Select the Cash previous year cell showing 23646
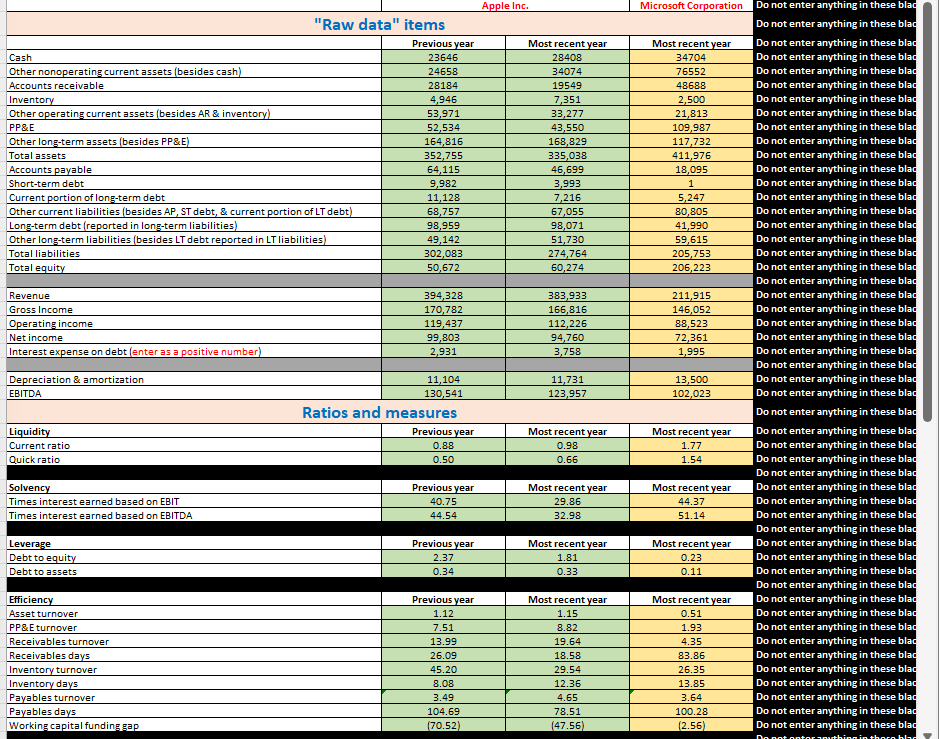This screenshot has height=739, width=939. pyautogui.click(x=443, y=57)
